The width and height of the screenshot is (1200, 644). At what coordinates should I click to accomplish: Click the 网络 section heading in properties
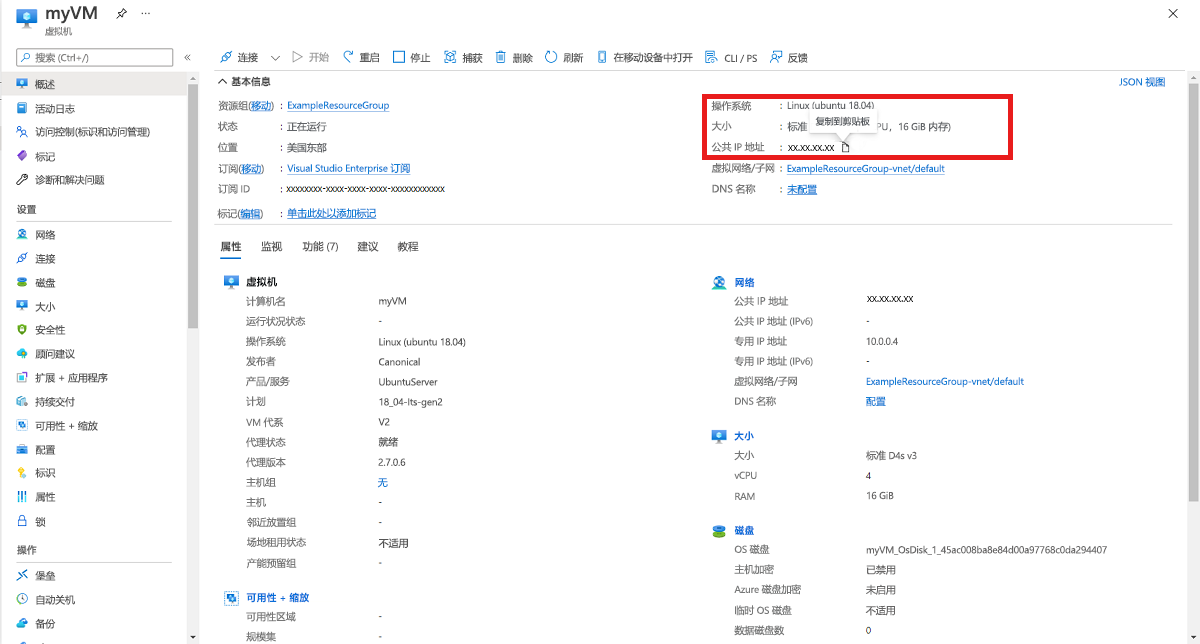coord(745,283)
